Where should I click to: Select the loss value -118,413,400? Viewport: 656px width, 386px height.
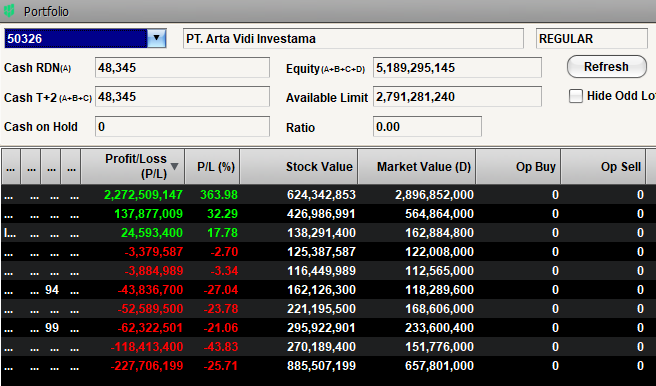click(147, 347)
